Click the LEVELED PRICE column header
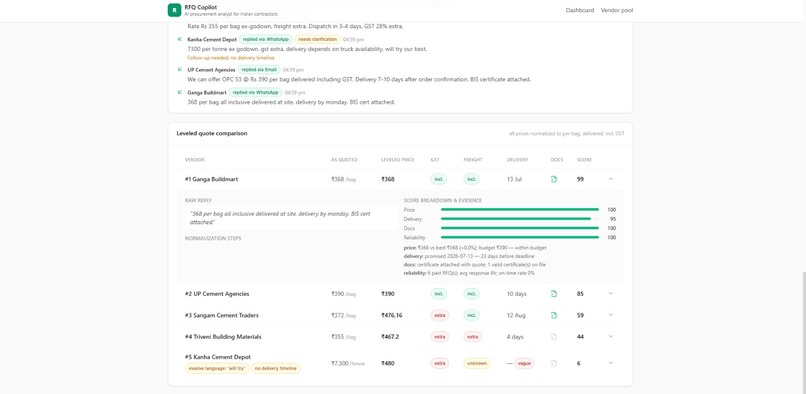The image size is (806, 394). [x=397, y=160]
